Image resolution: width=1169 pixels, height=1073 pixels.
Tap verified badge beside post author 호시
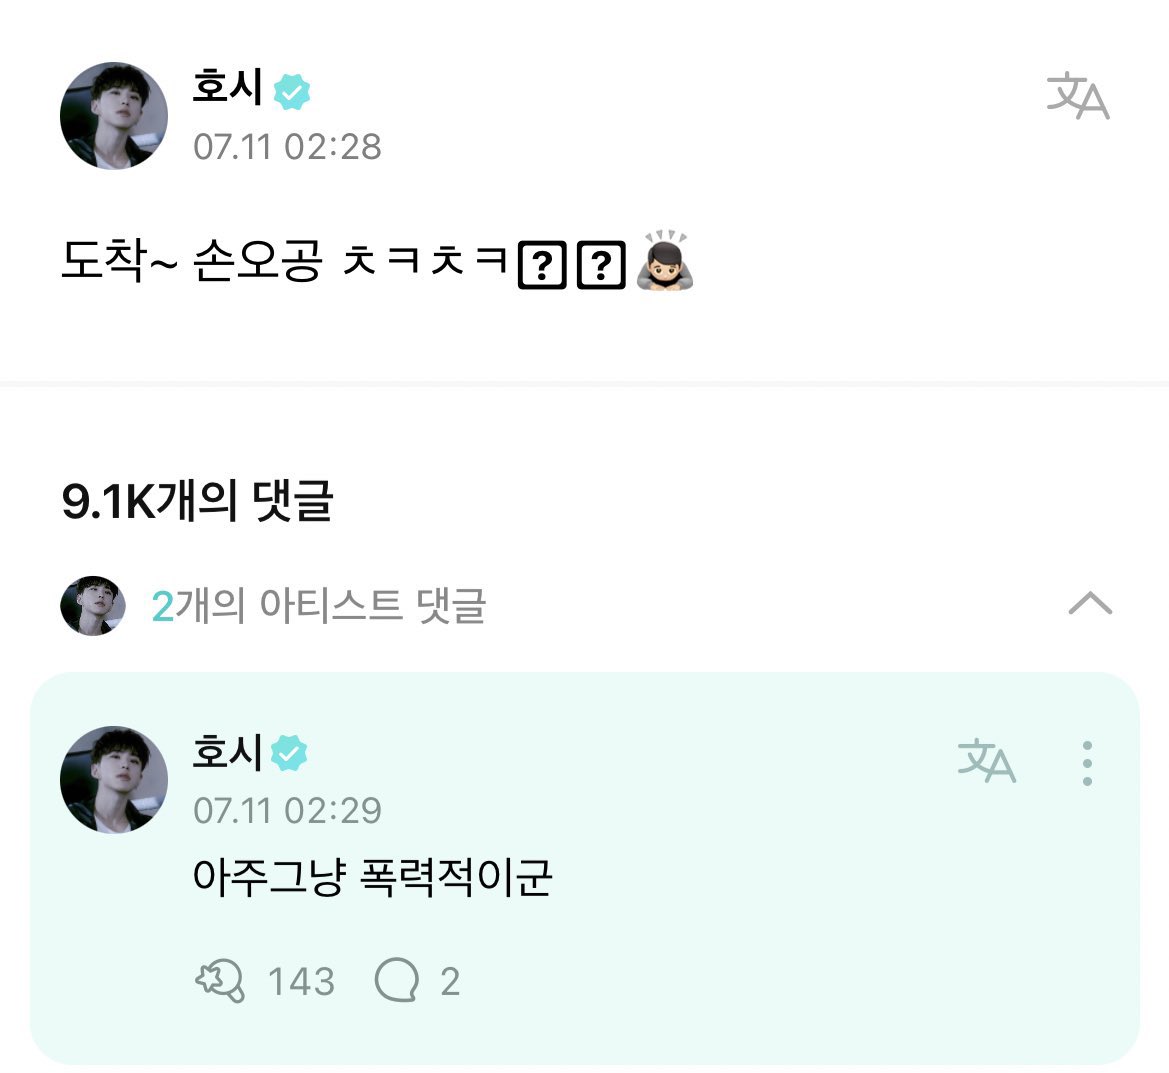292,92
